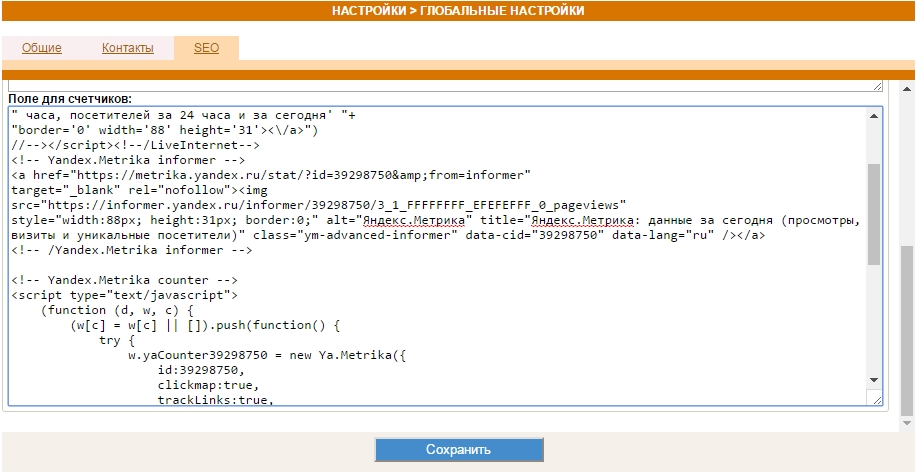
Task: Click resize grip of the upper textarea
Action: [x=877, y=87]
